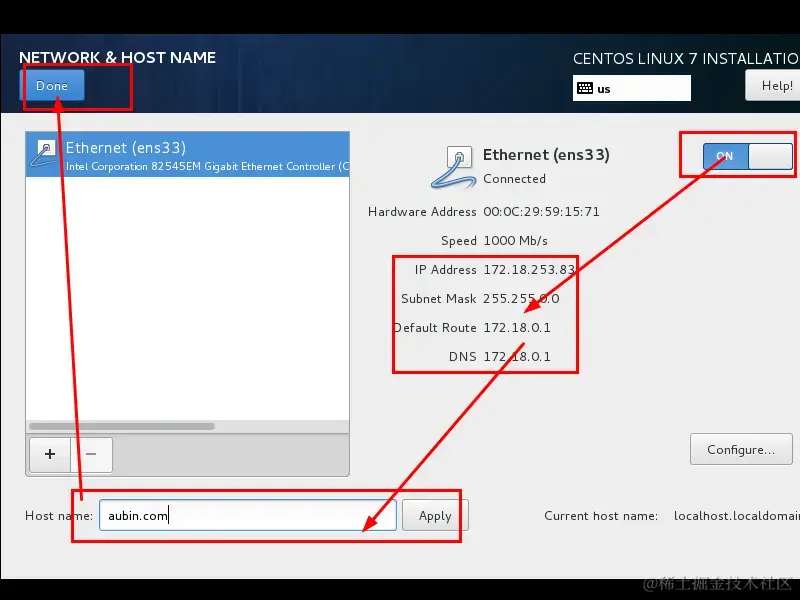Viewport: 800px width, 600px height.
Task: Apply the host name
Action: 435,516
